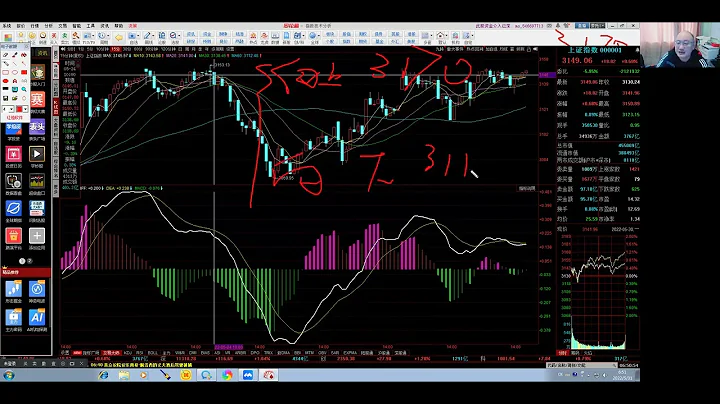The width and height of the screenshot is (720, 404).
Task: Open the video play sidebar icon
Action: [37, 154]
